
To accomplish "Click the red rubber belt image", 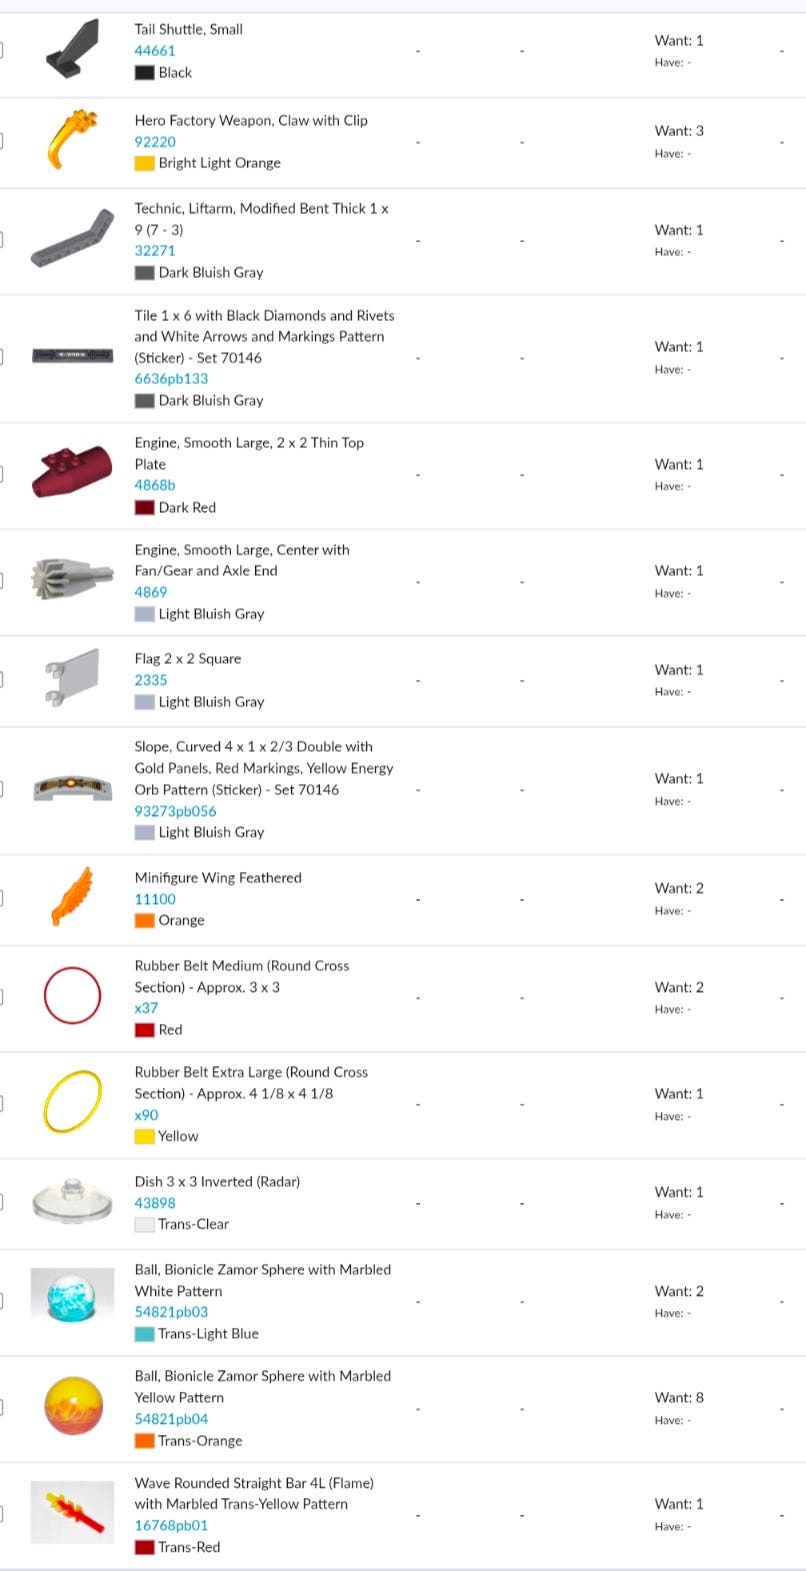I will 73,996.
